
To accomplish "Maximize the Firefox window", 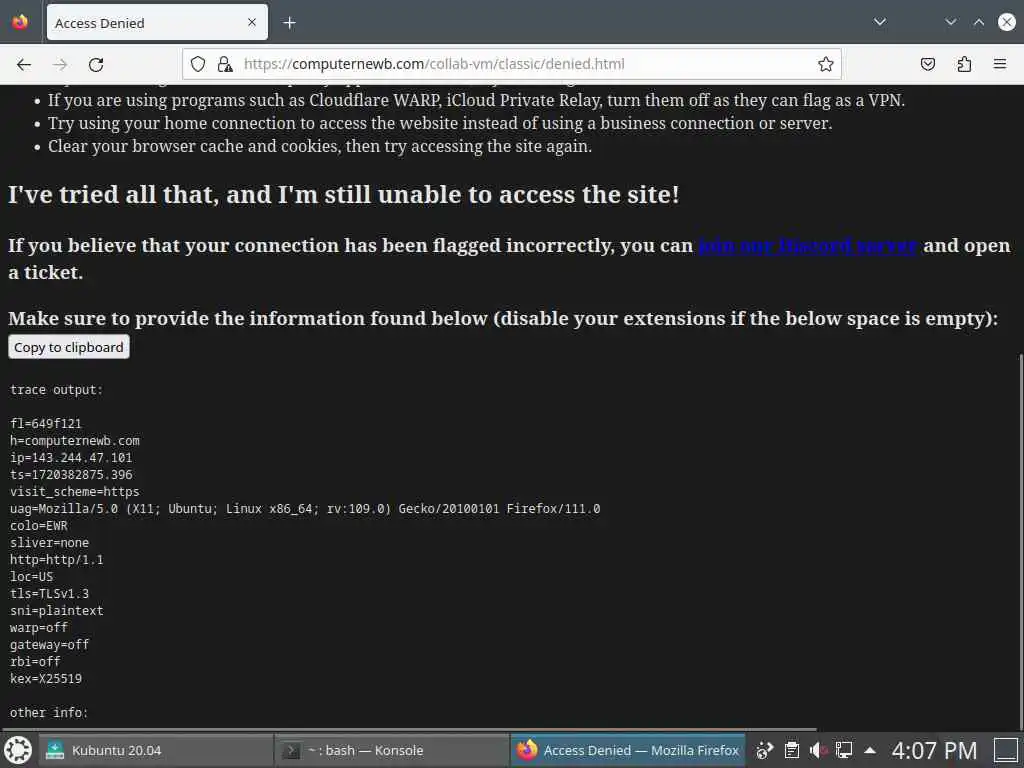I will [979, 22].
